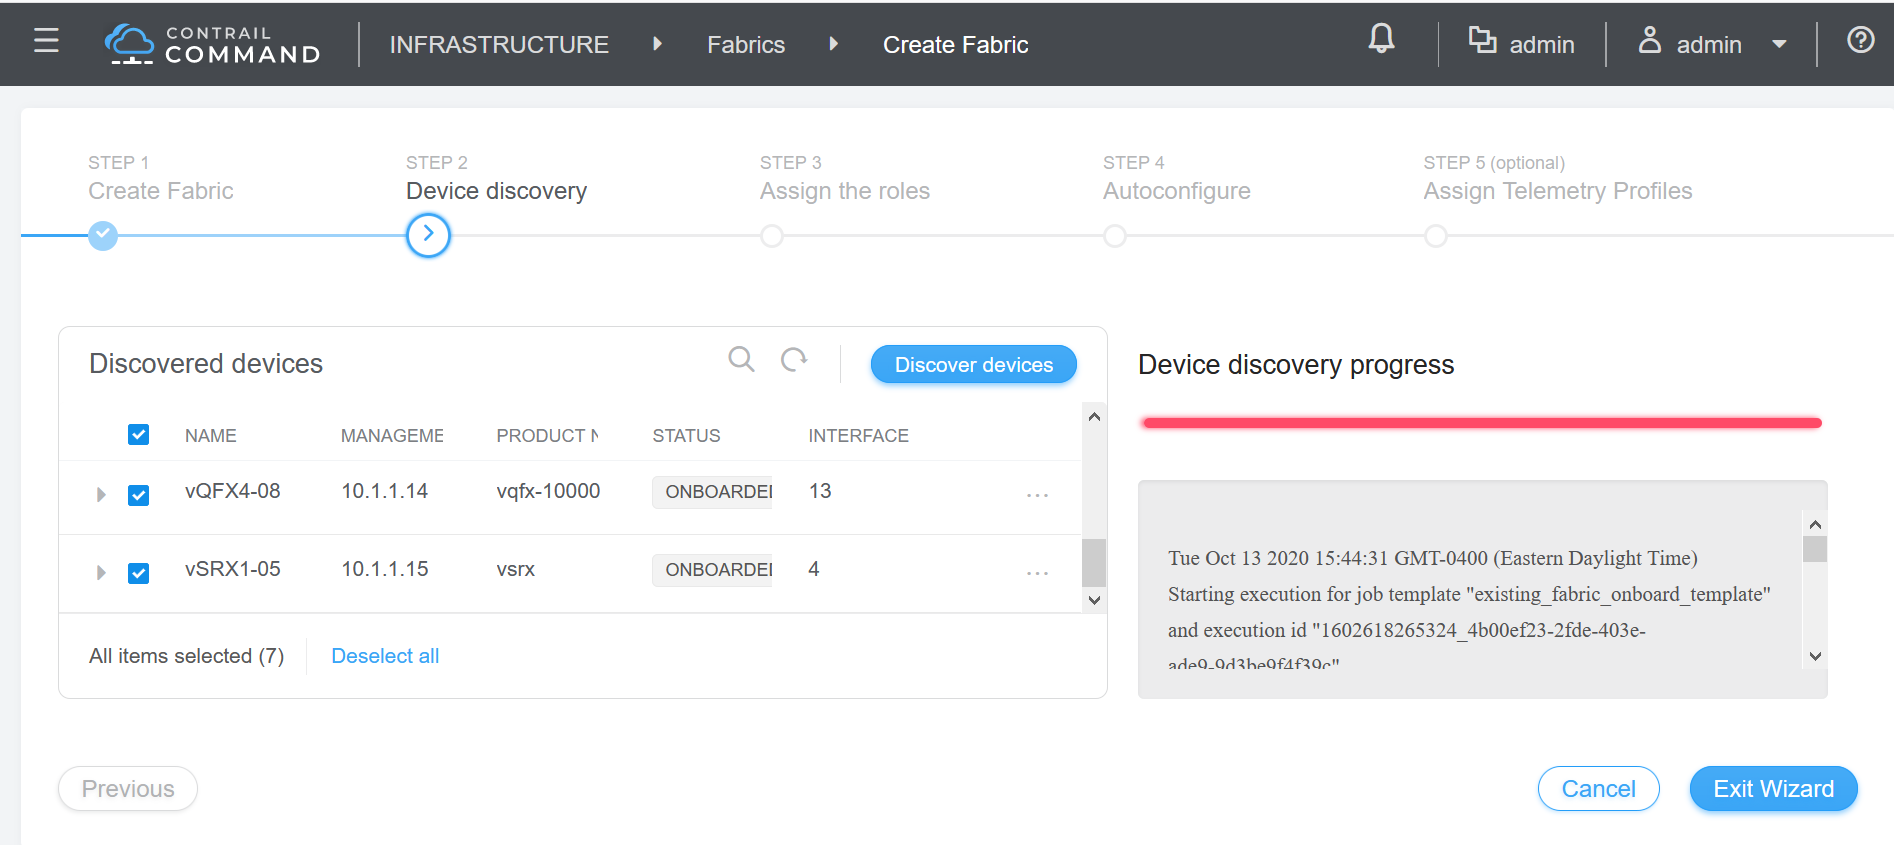Screen dimensions: 1894x845
Task: Click the Contrail Command logo
Action: click(212, 44)
